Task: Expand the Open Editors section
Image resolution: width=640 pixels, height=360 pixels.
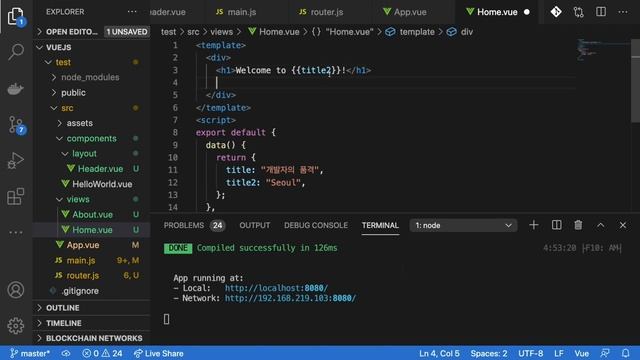Action: click(x=91, y=32)
